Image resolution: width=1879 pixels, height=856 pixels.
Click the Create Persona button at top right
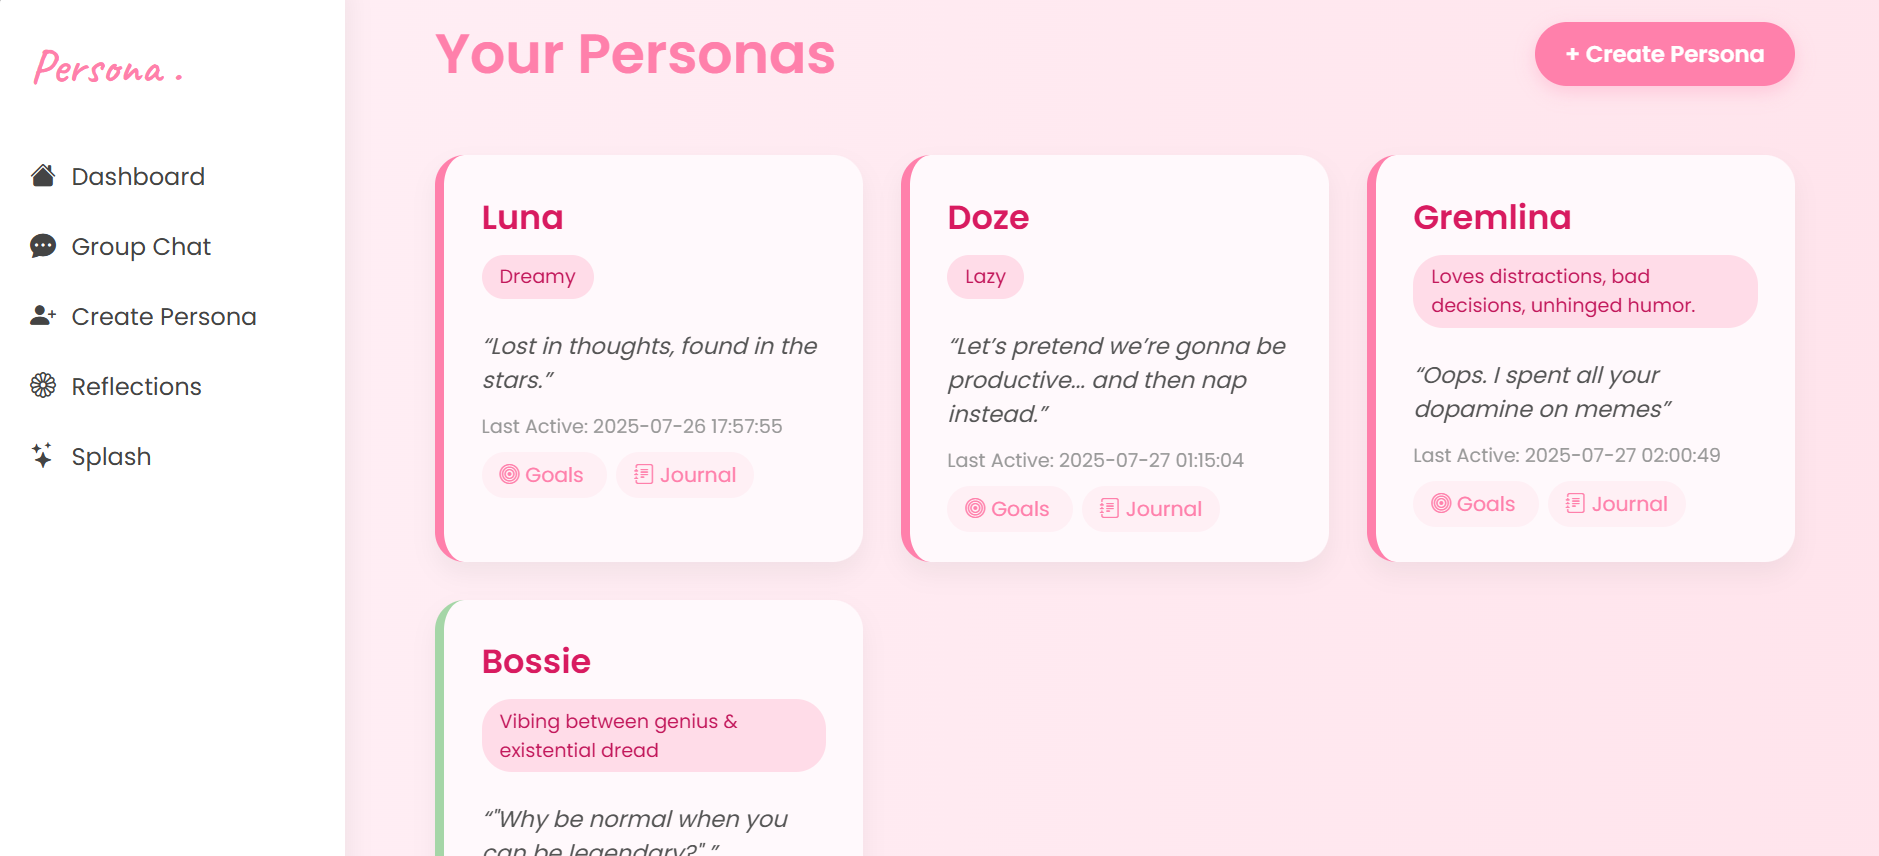1663,54
